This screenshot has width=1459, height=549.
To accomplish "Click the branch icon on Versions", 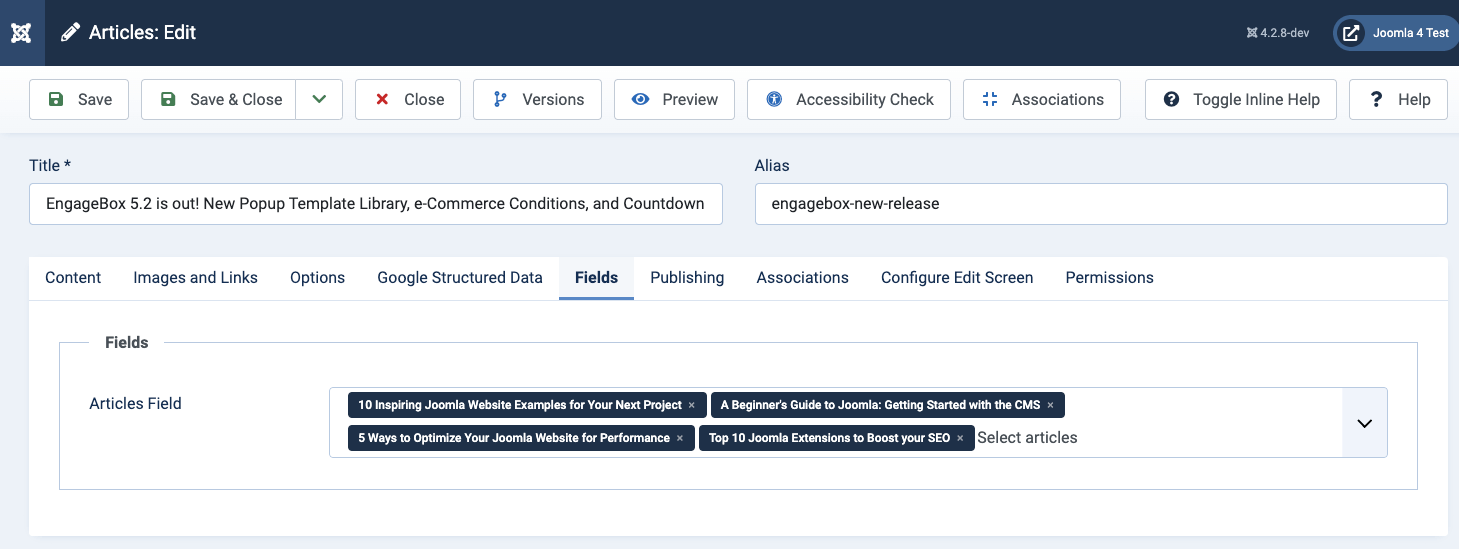I will click(500, 99).
